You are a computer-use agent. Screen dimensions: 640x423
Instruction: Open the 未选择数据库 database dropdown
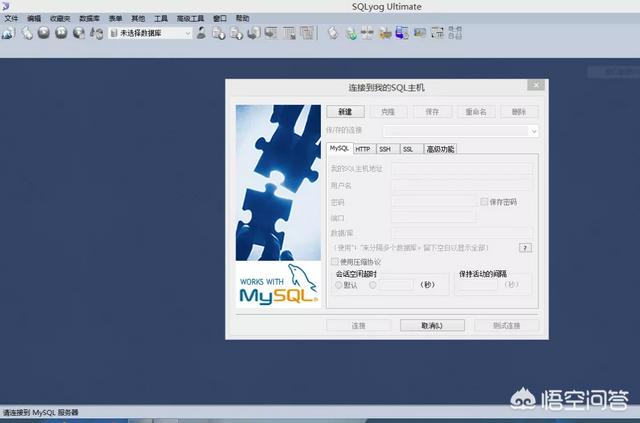(150, 33)
